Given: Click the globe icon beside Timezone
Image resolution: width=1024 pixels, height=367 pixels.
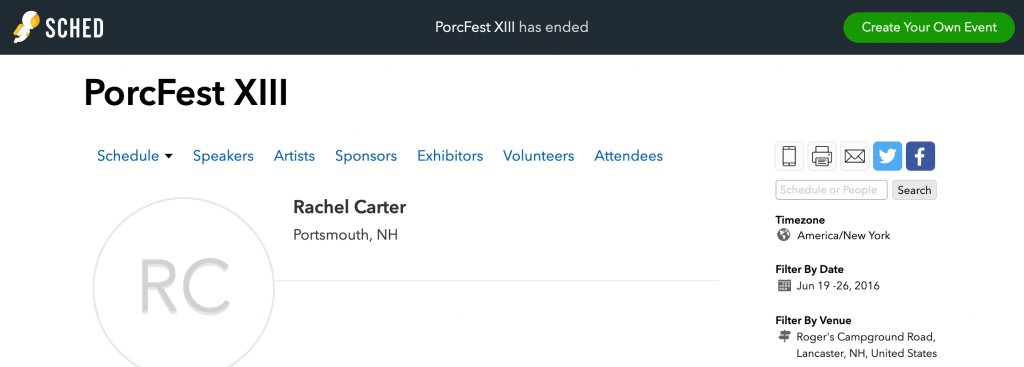Looking at the screenshot, I should point(784,235).
